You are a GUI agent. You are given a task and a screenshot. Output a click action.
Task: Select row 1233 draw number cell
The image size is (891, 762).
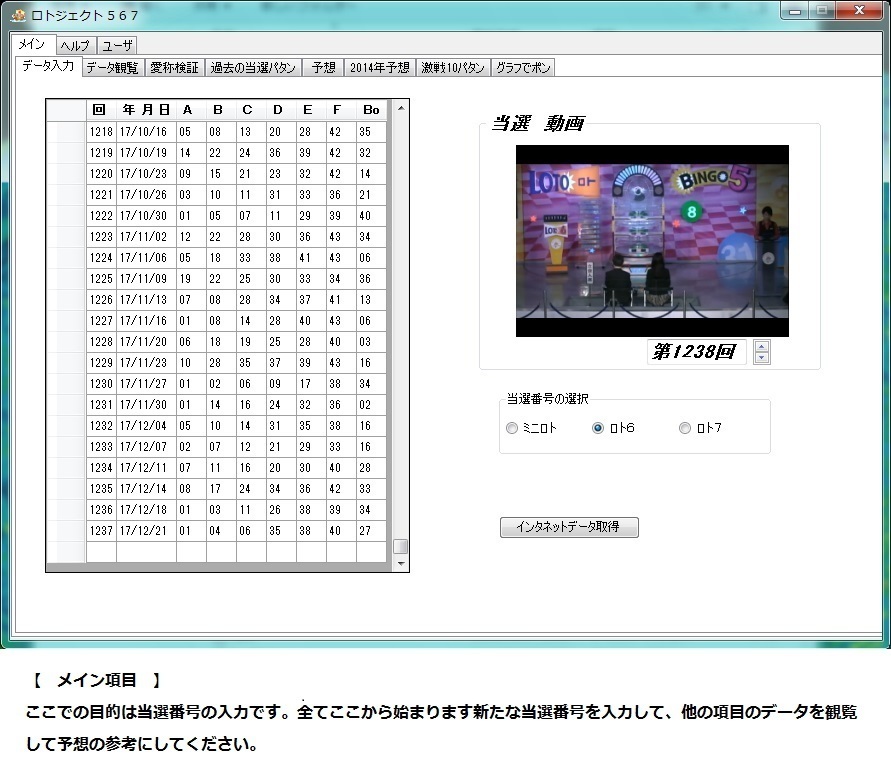tap(101, 447)
